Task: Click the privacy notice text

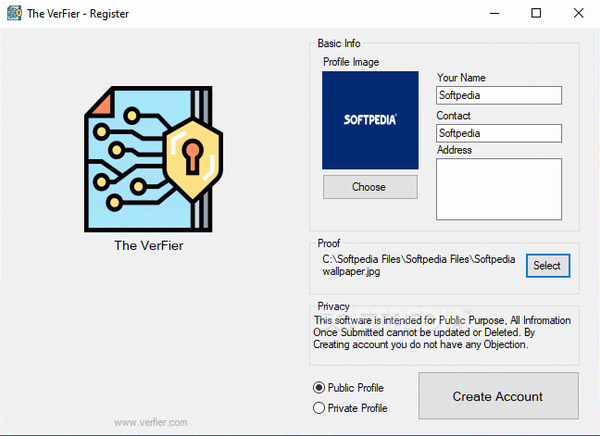Action: pyautogui.click(x=442, y=332)
